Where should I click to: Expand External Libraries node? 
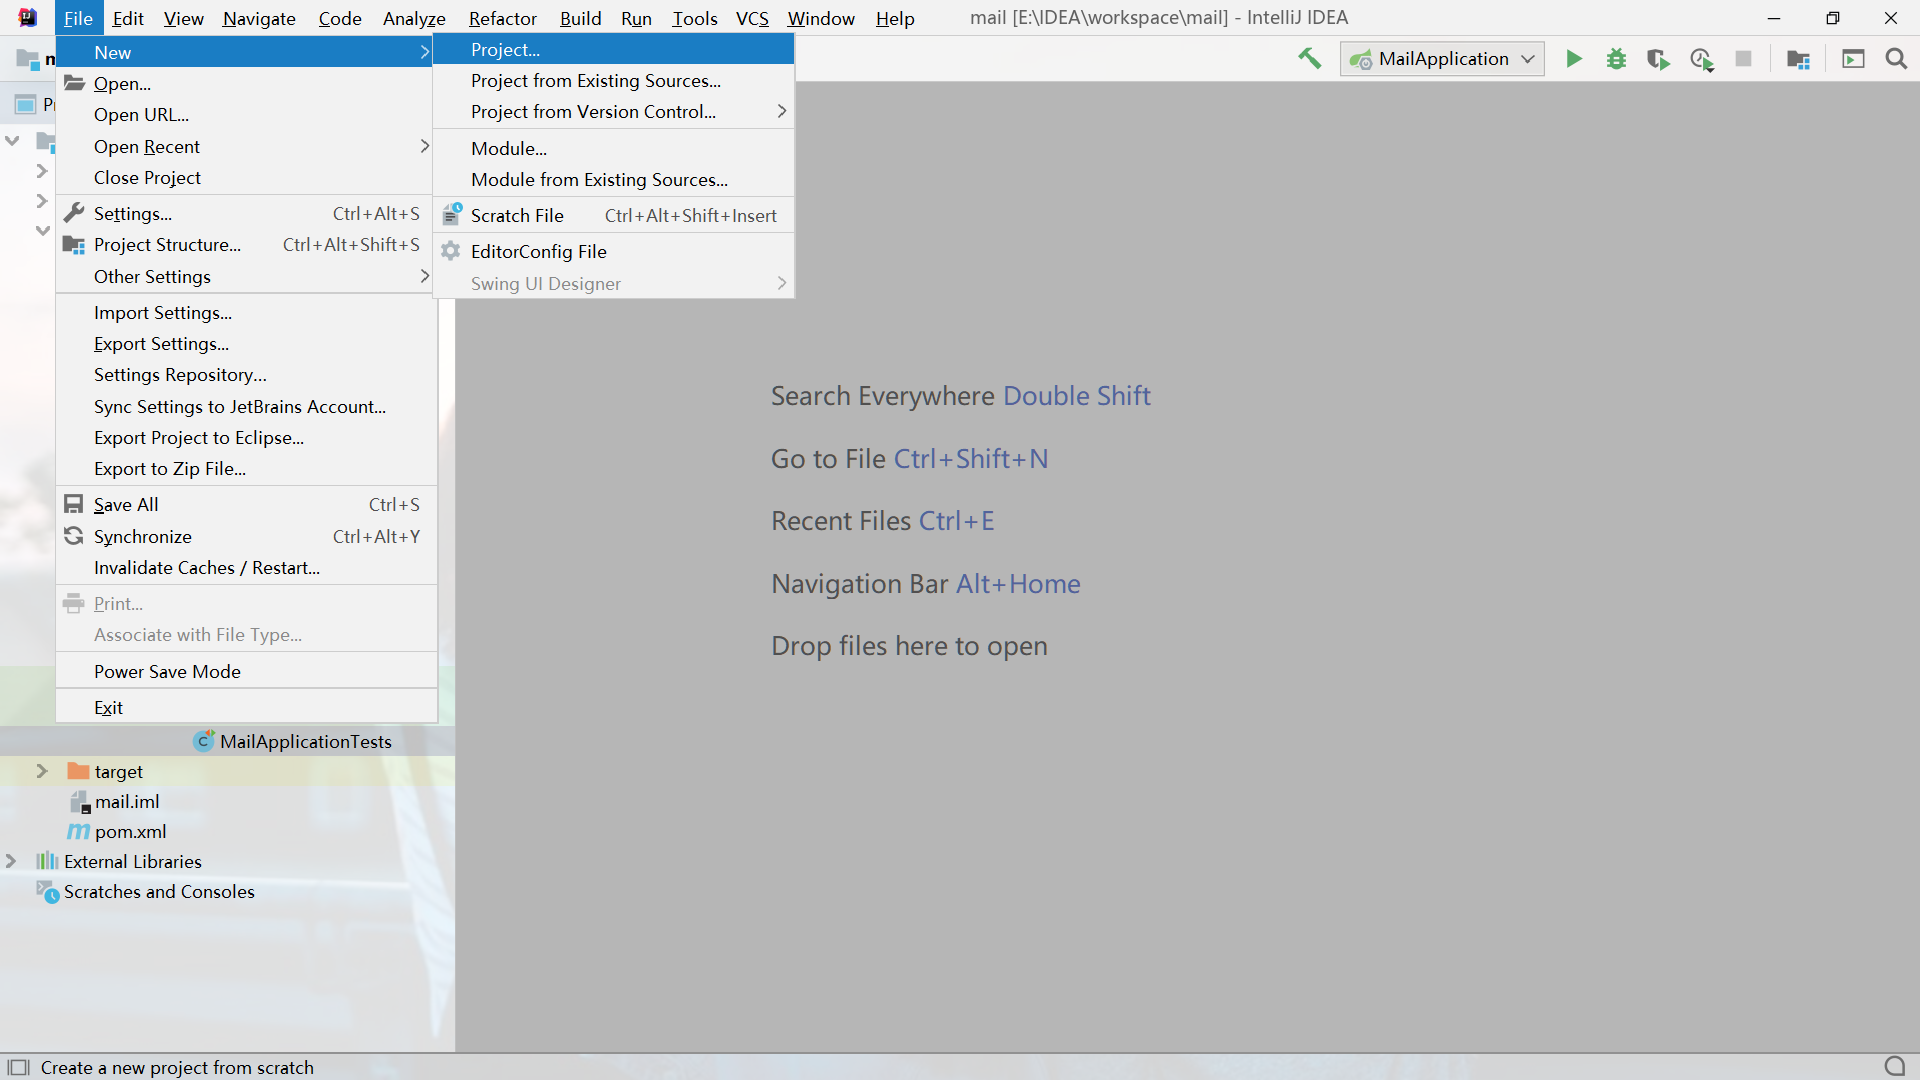tap(12, 861)
